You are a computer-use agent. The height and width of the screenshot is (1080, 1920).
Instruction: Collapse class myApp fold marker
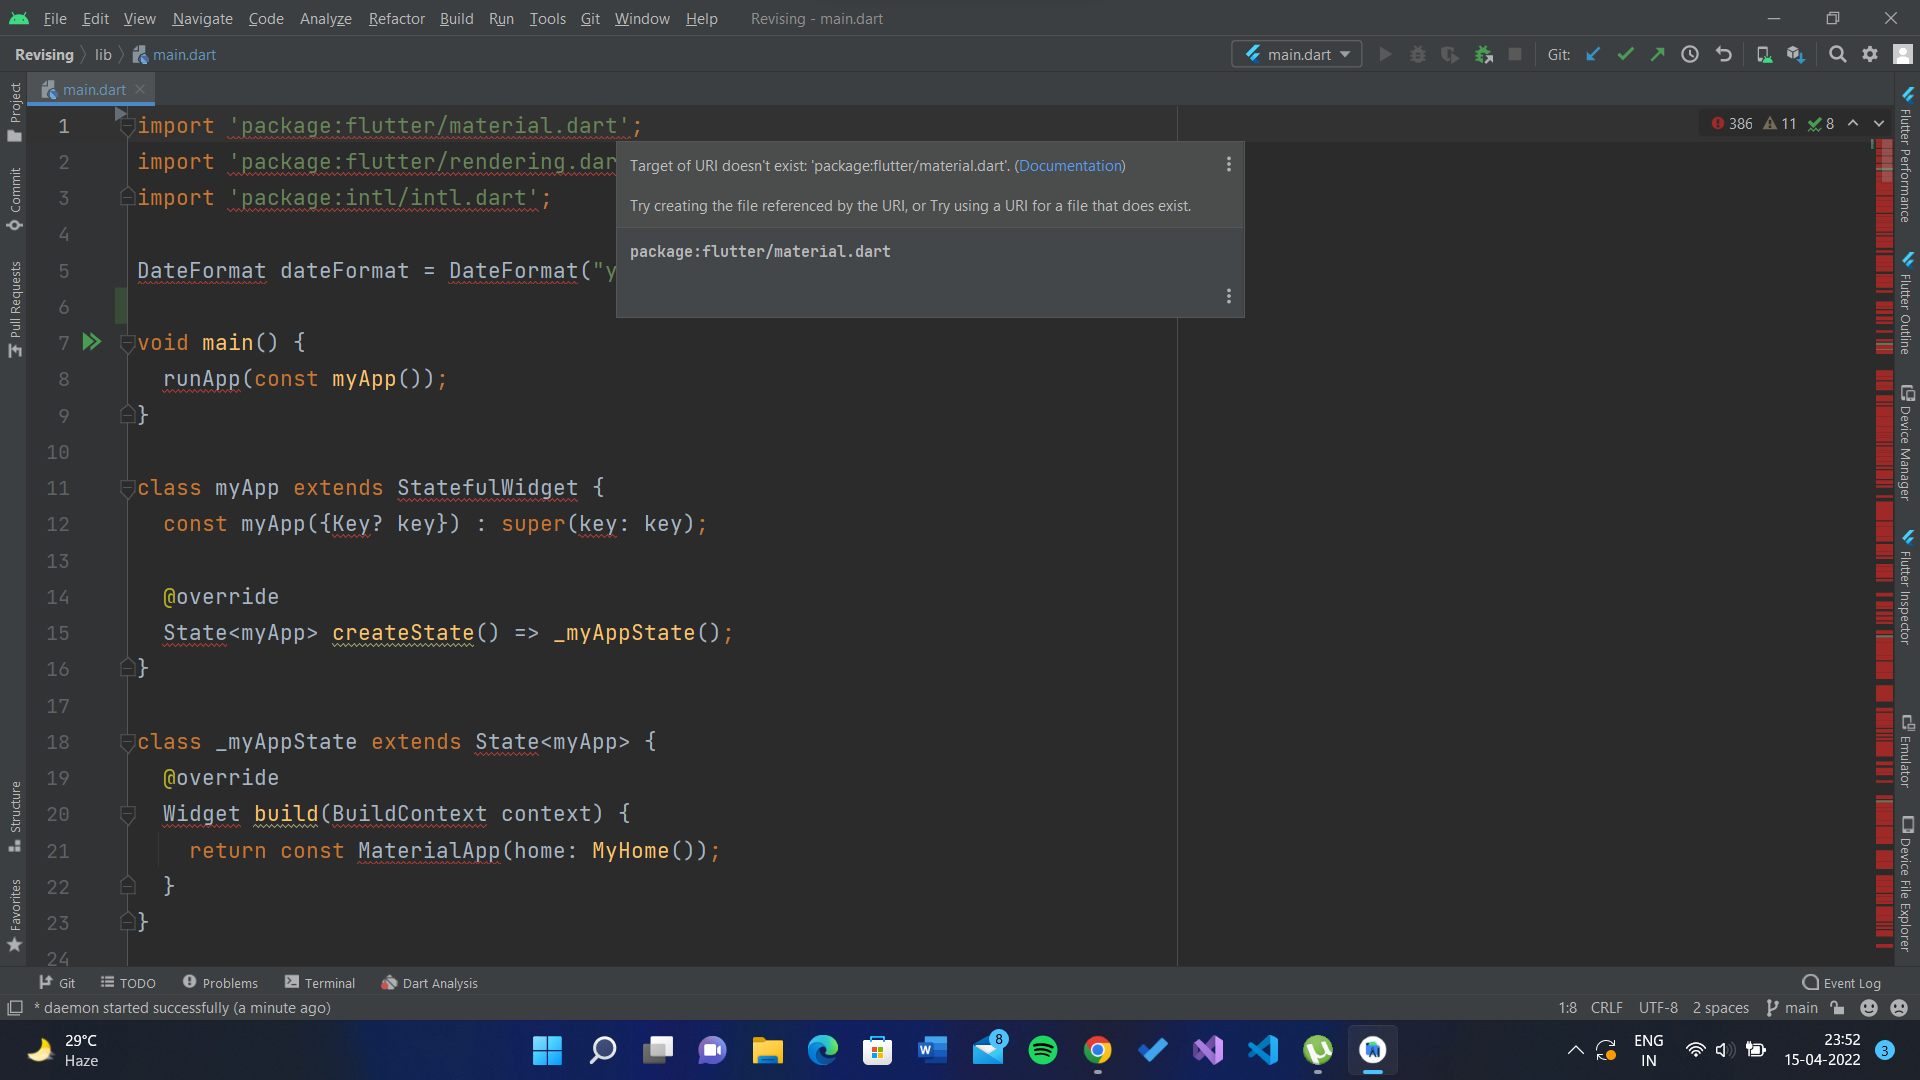[127, 488]
